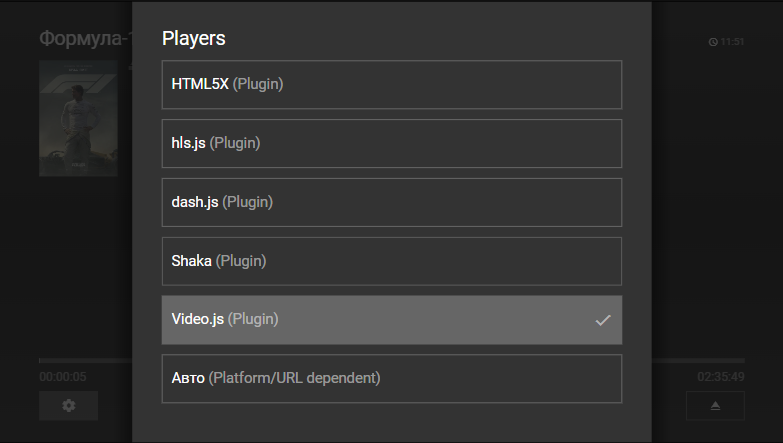Screen dimensions: 783x443
Task: Click the elapsed time 00:00:05
Action: coord(62,377)
